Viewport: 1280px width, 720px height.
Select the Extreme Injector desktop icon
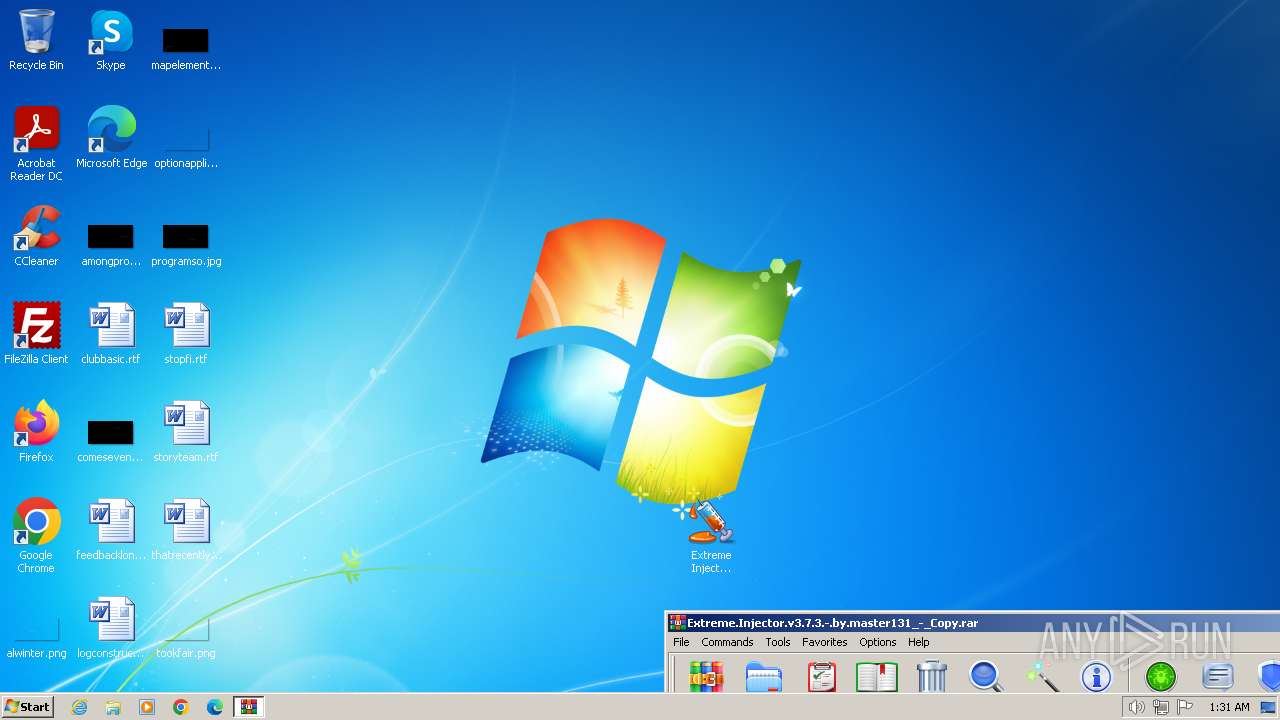711,536
